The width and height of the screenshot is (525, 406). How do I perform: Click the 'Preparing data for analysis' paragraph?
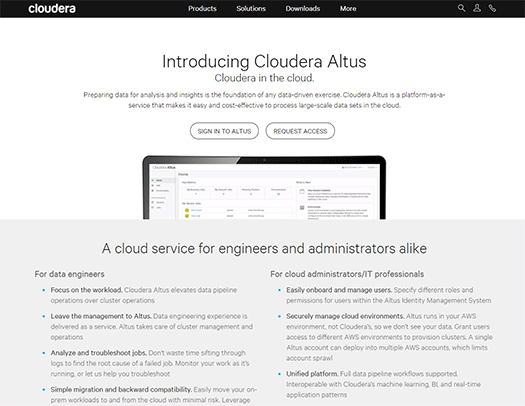point(264,100)
